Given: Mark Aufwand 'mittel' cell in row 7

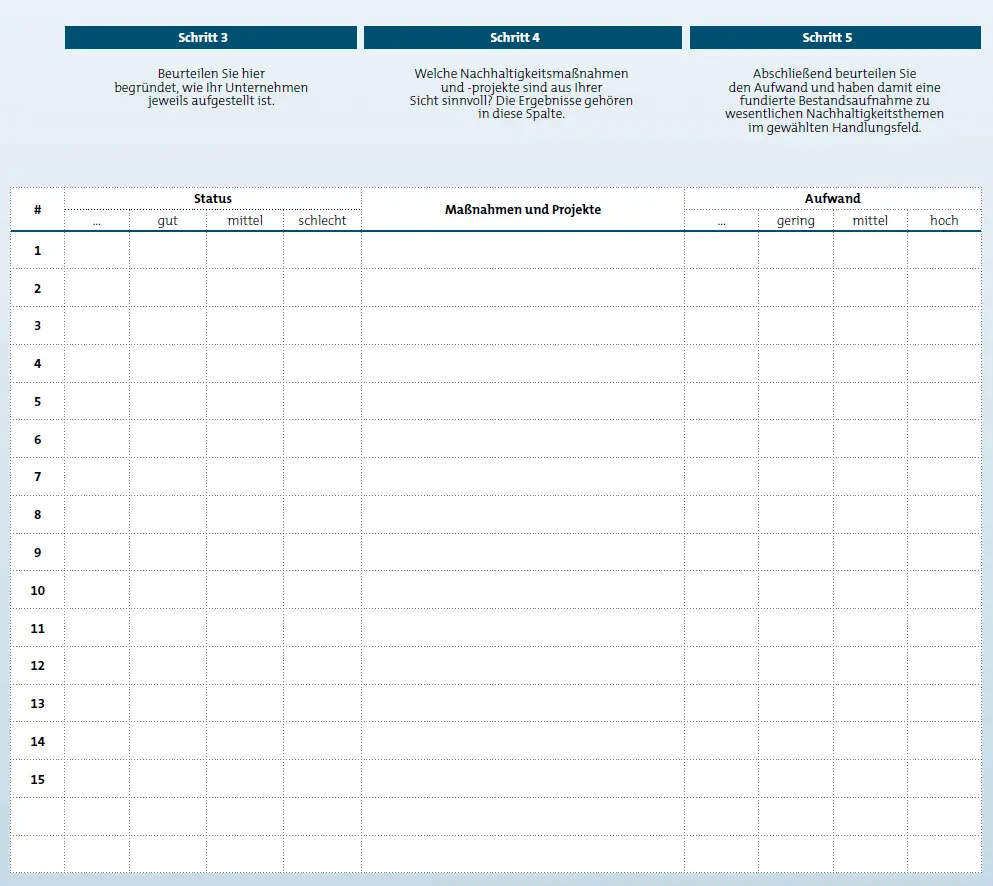Looking at the screenshot, I should (x=870, y=477).
